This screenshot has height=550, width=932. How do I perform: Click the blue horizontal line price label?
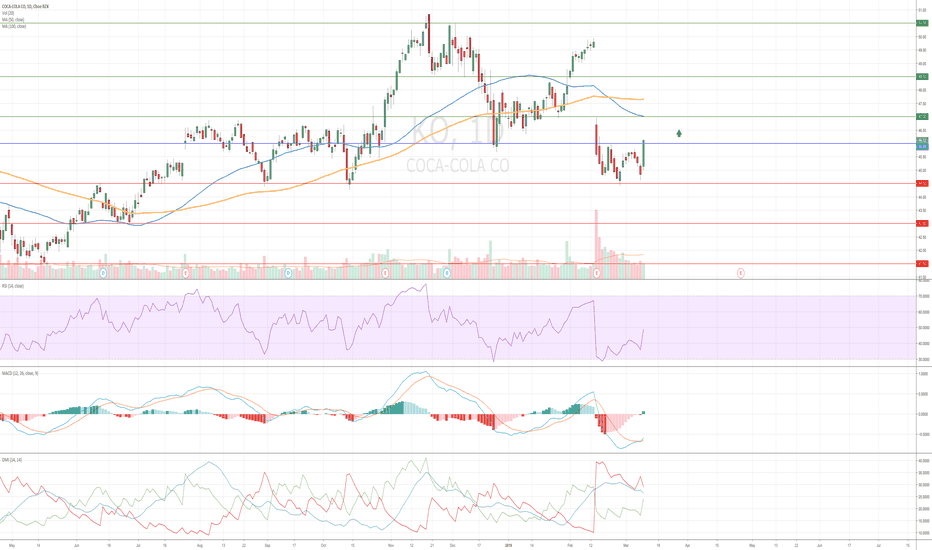[x=922, y=146]
